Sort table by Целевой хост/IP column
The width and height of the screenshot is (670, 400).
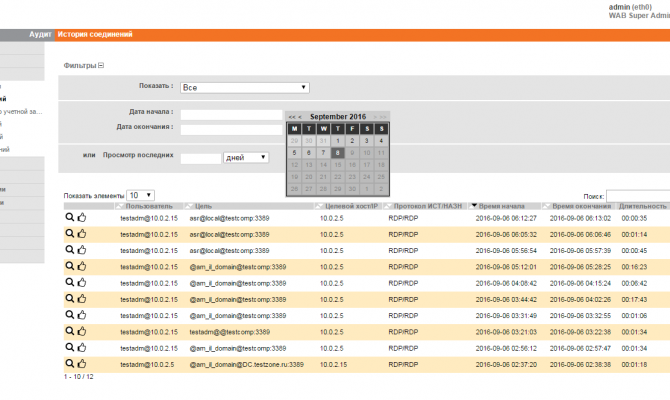(348, 206)
